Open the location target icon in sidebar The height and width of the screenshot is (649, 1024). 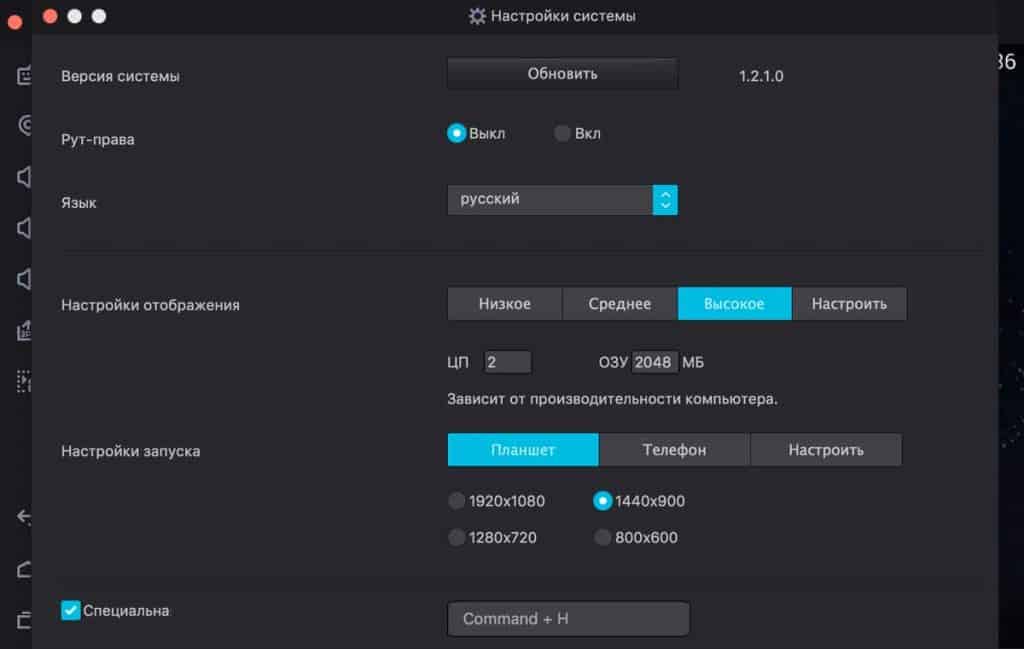tap(25, 125)
